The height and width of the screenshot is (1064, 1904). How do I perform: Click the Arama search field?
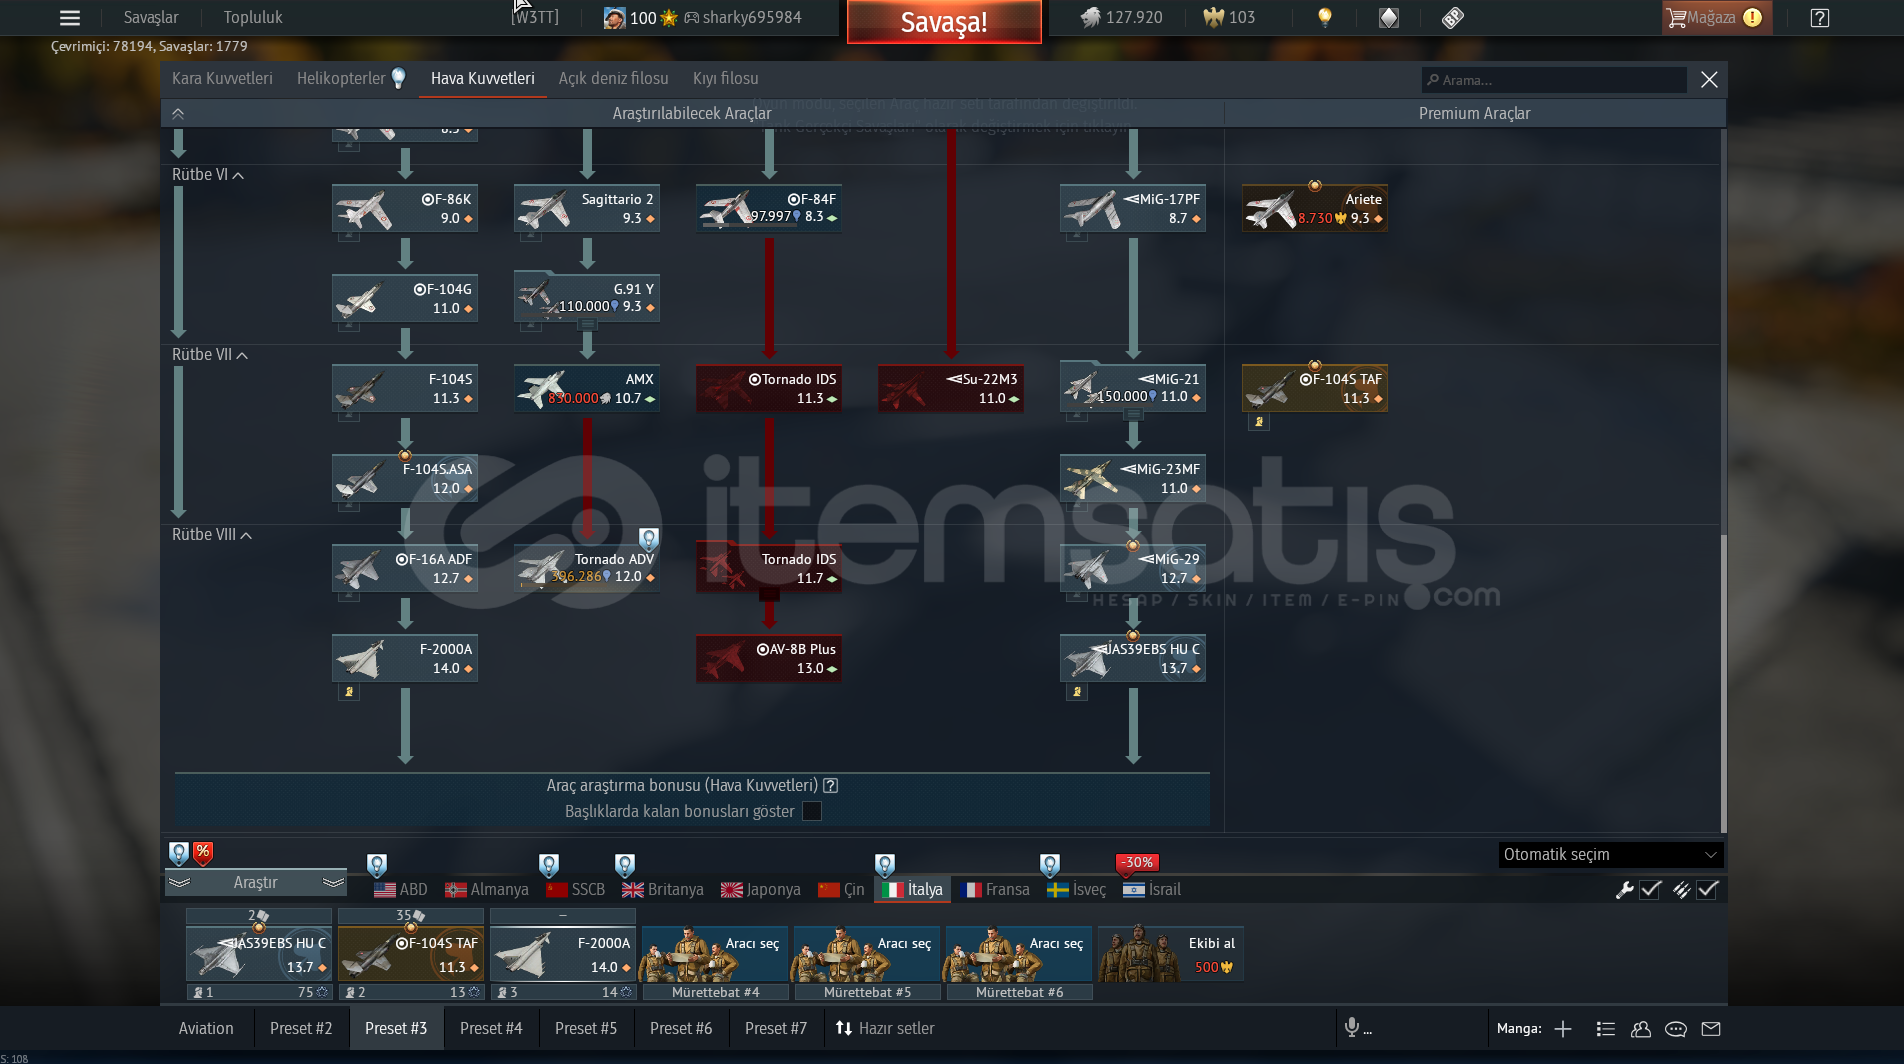click(x=1554, y=80)
